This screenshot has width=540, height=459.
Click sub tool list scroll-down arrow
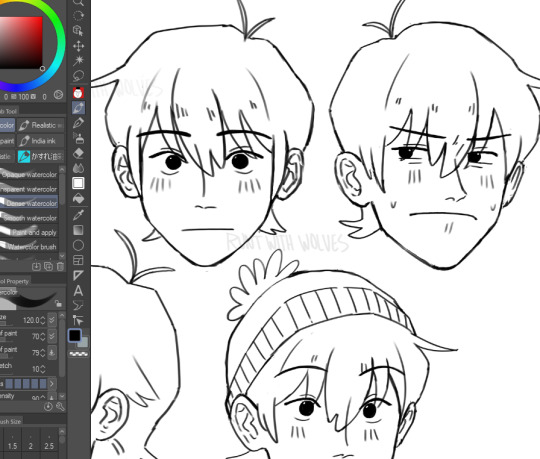point(62,255)
